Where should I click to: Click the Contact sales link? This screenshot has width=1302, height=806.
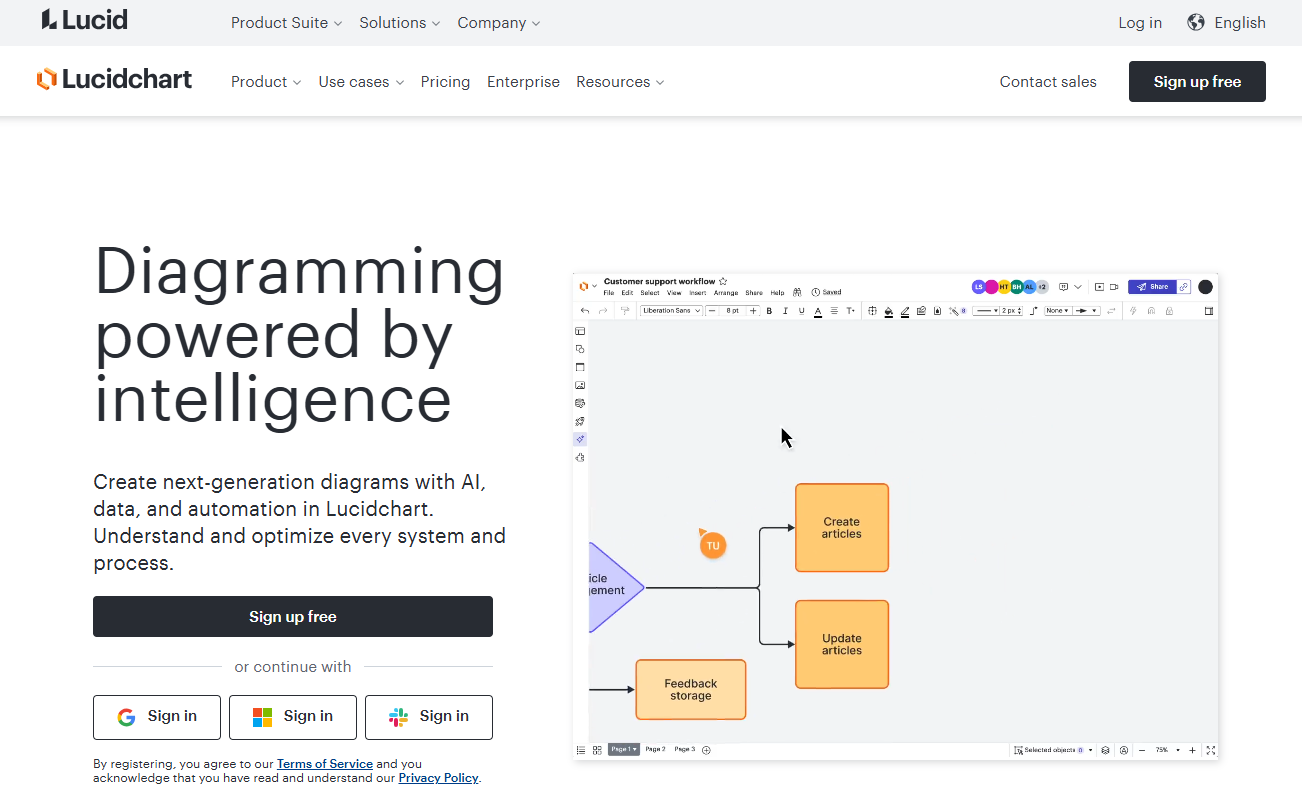pos(1048,82)
